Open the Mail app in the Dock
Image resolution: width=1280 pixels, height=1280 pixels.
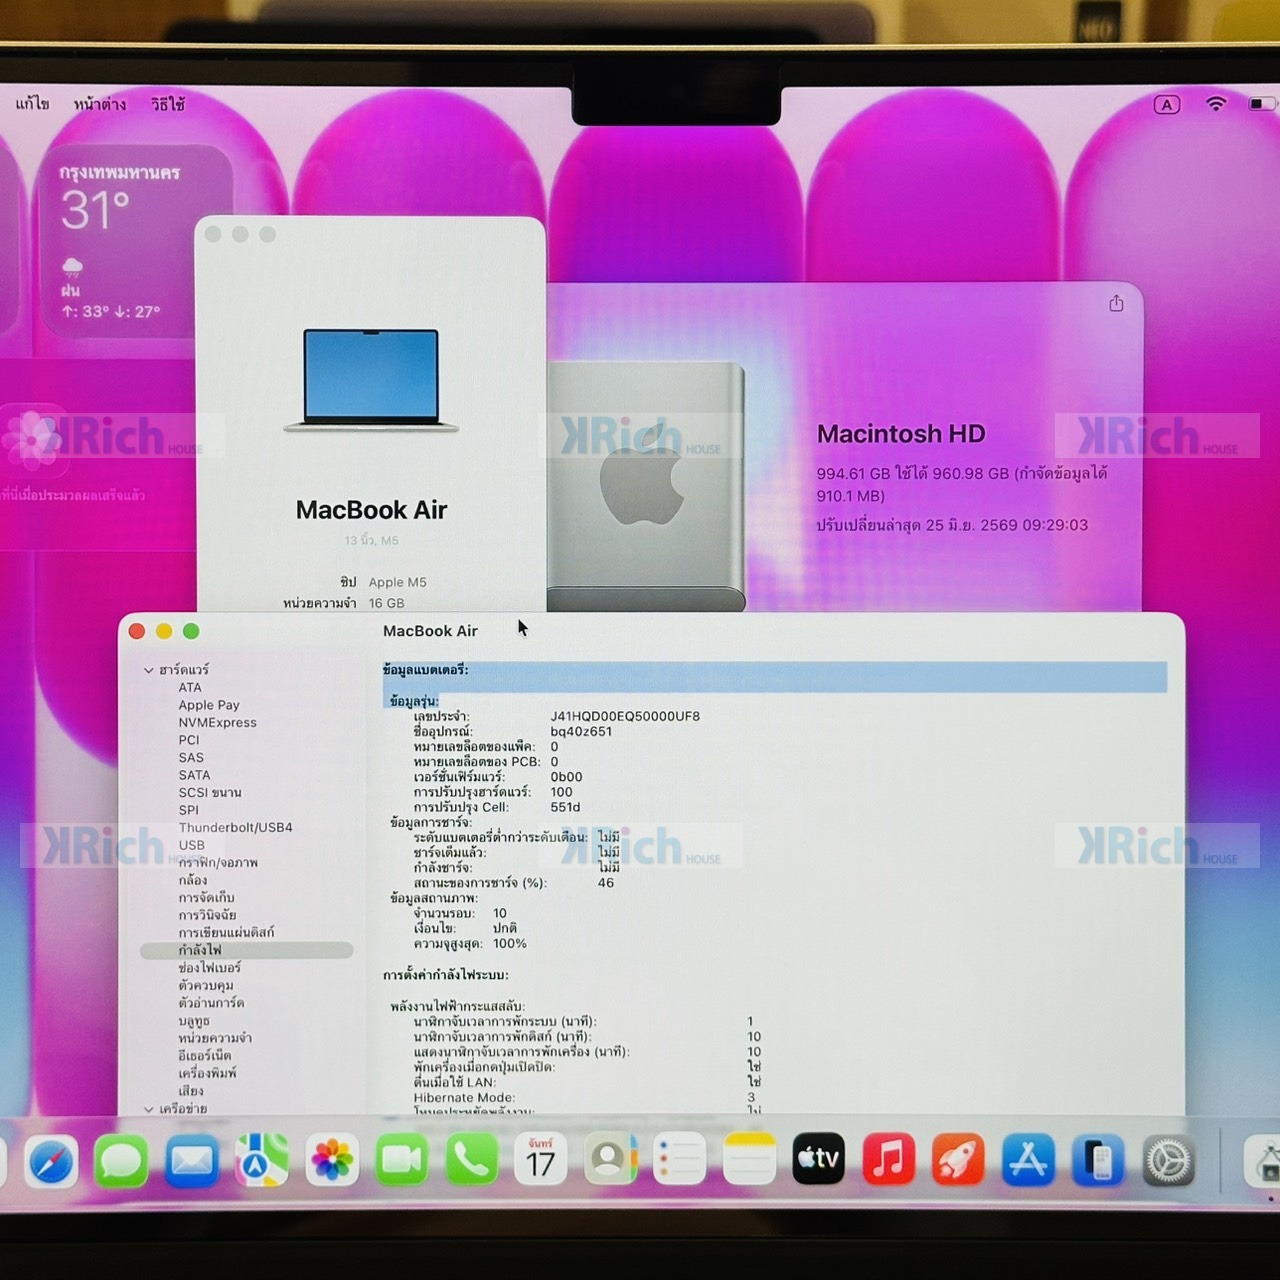pyautogui.click(x=191, y=1161)
